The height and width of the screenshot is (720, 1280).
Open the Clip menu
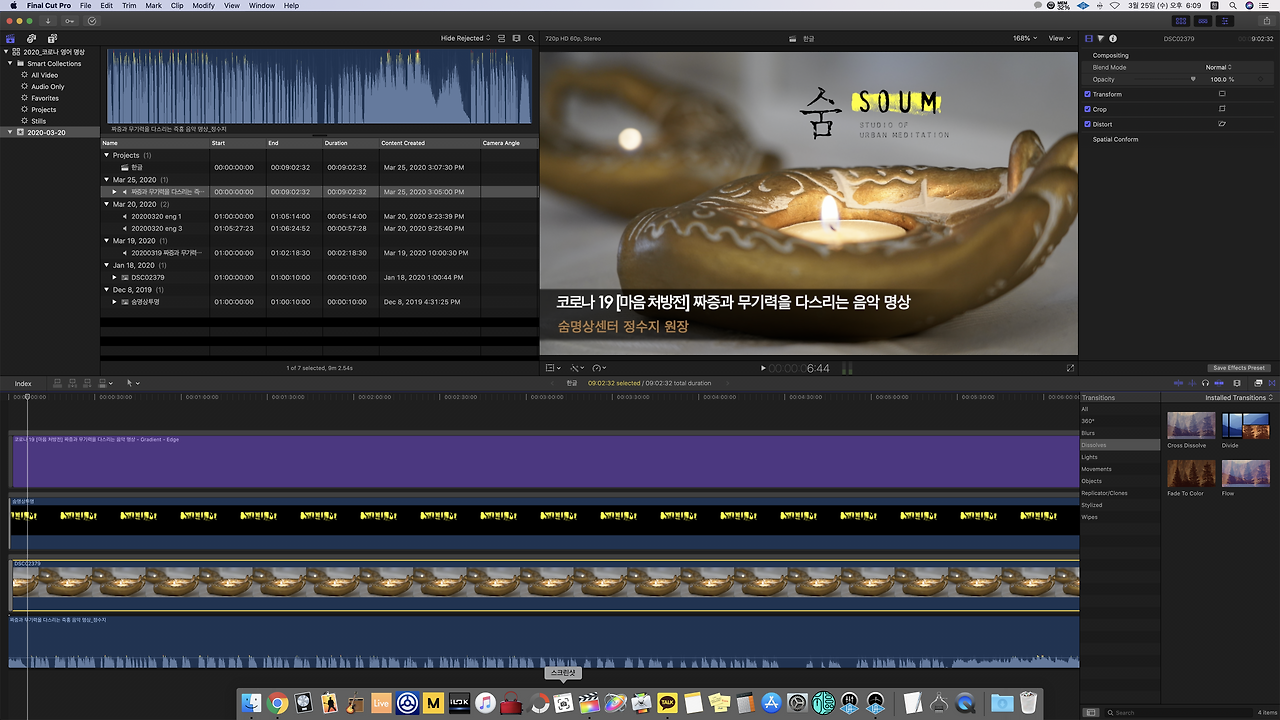pyautogui.click(x=177, y=6)
